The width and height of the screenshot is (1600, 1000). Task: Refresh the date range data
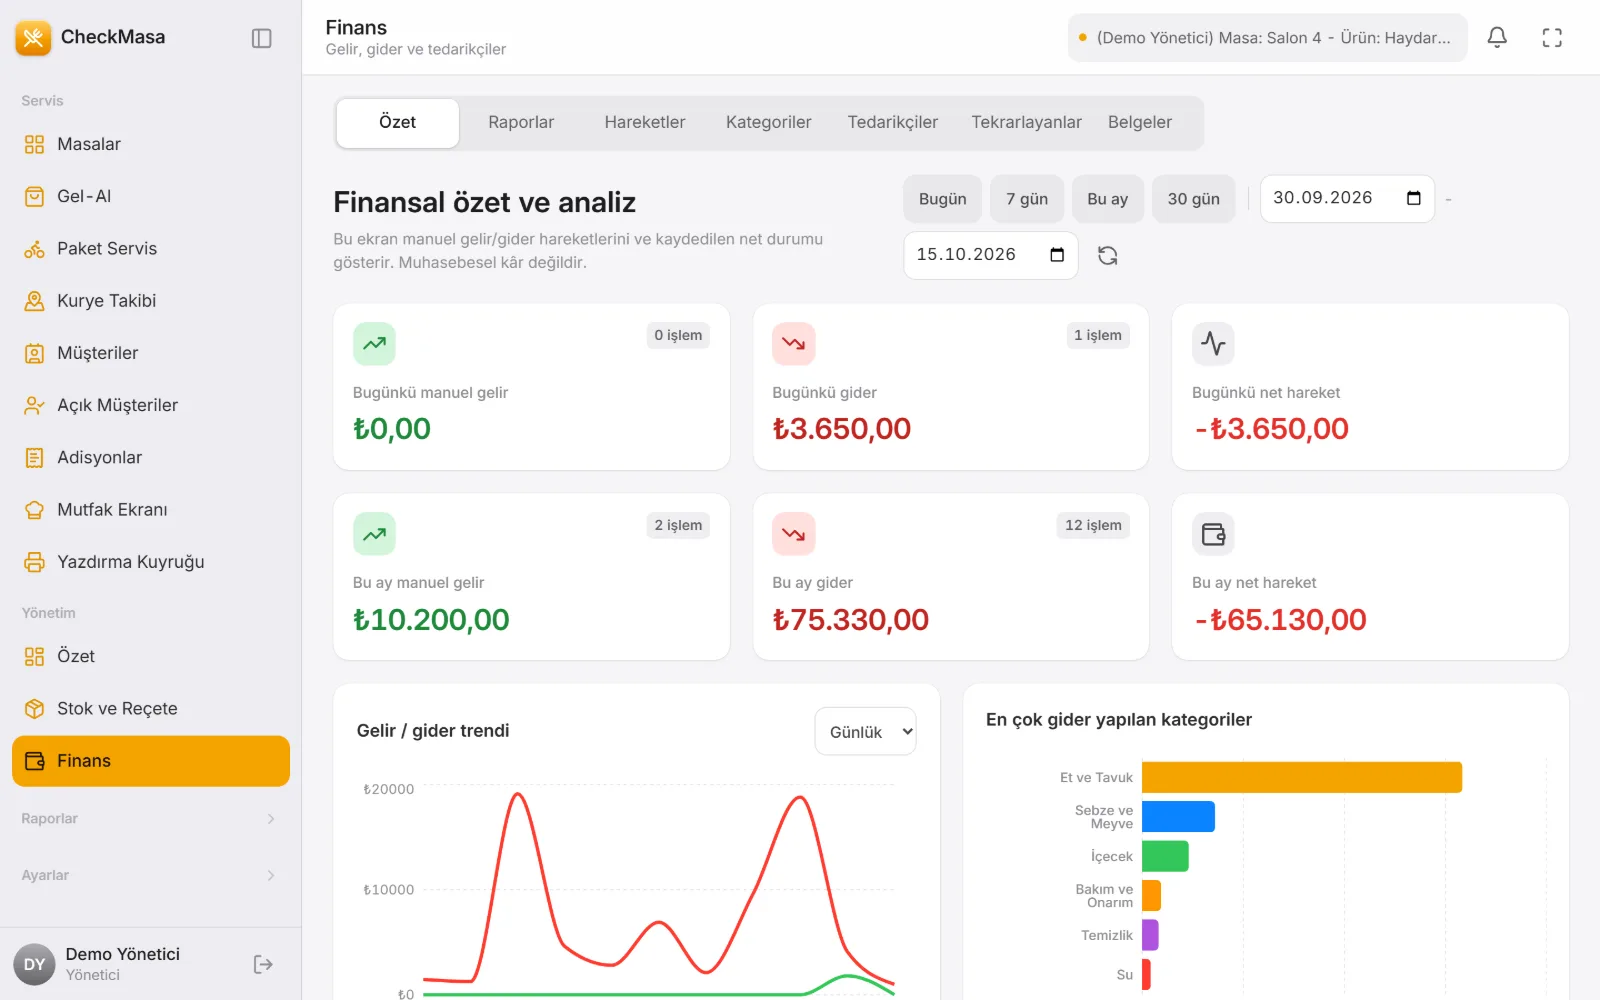[1107, 256]
